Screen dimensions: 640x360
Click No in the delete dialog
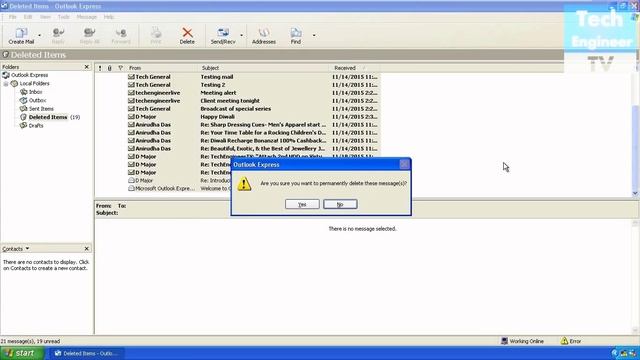[x=340, y=204]
